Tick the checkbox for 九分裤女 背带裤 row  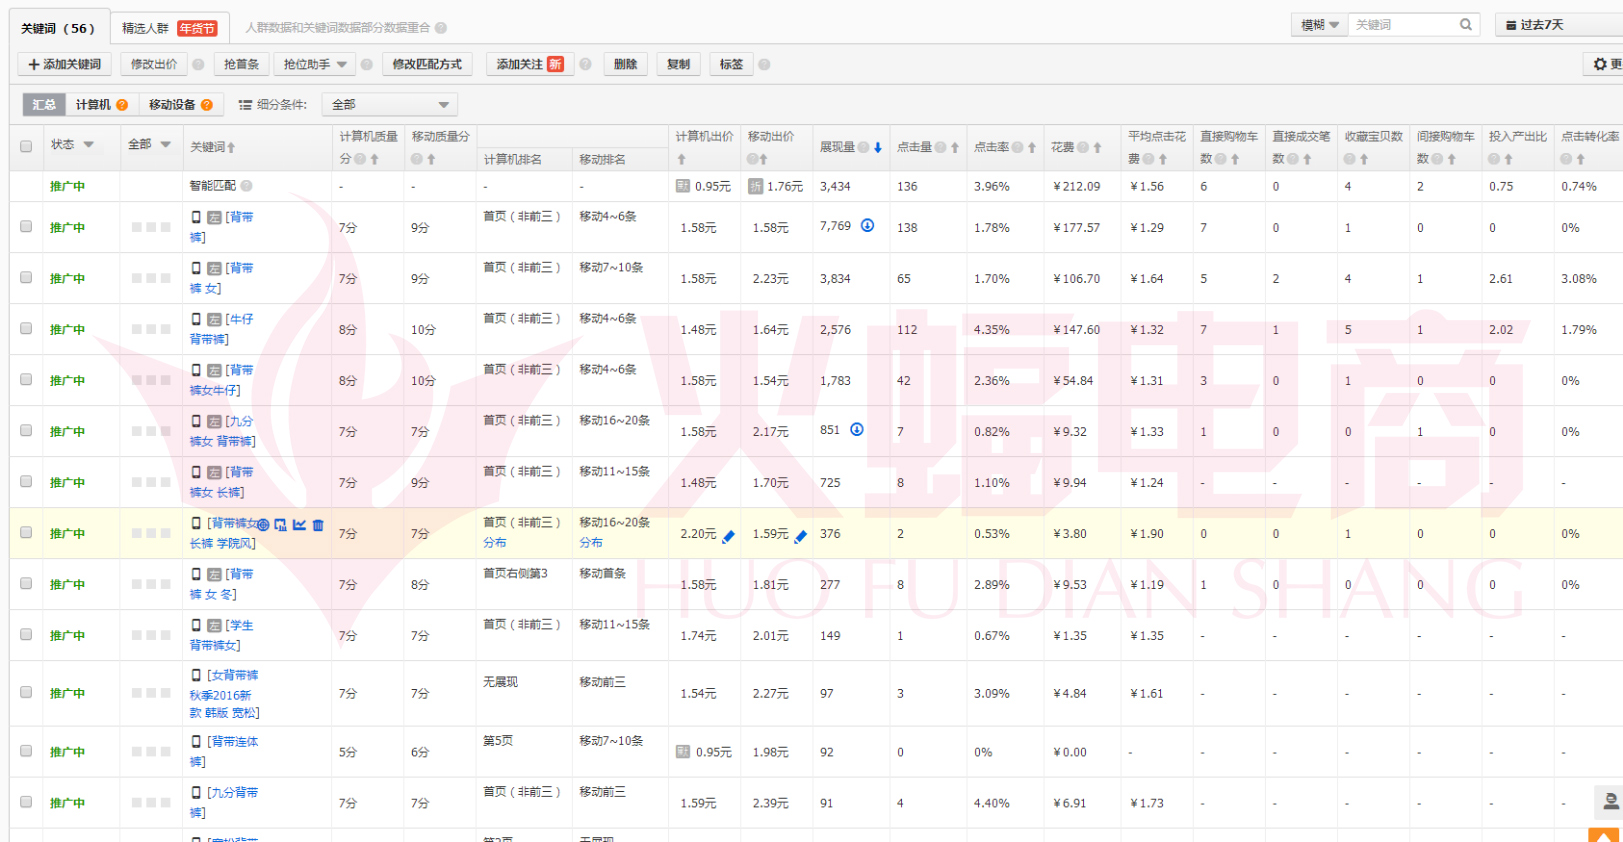point(26,430)
